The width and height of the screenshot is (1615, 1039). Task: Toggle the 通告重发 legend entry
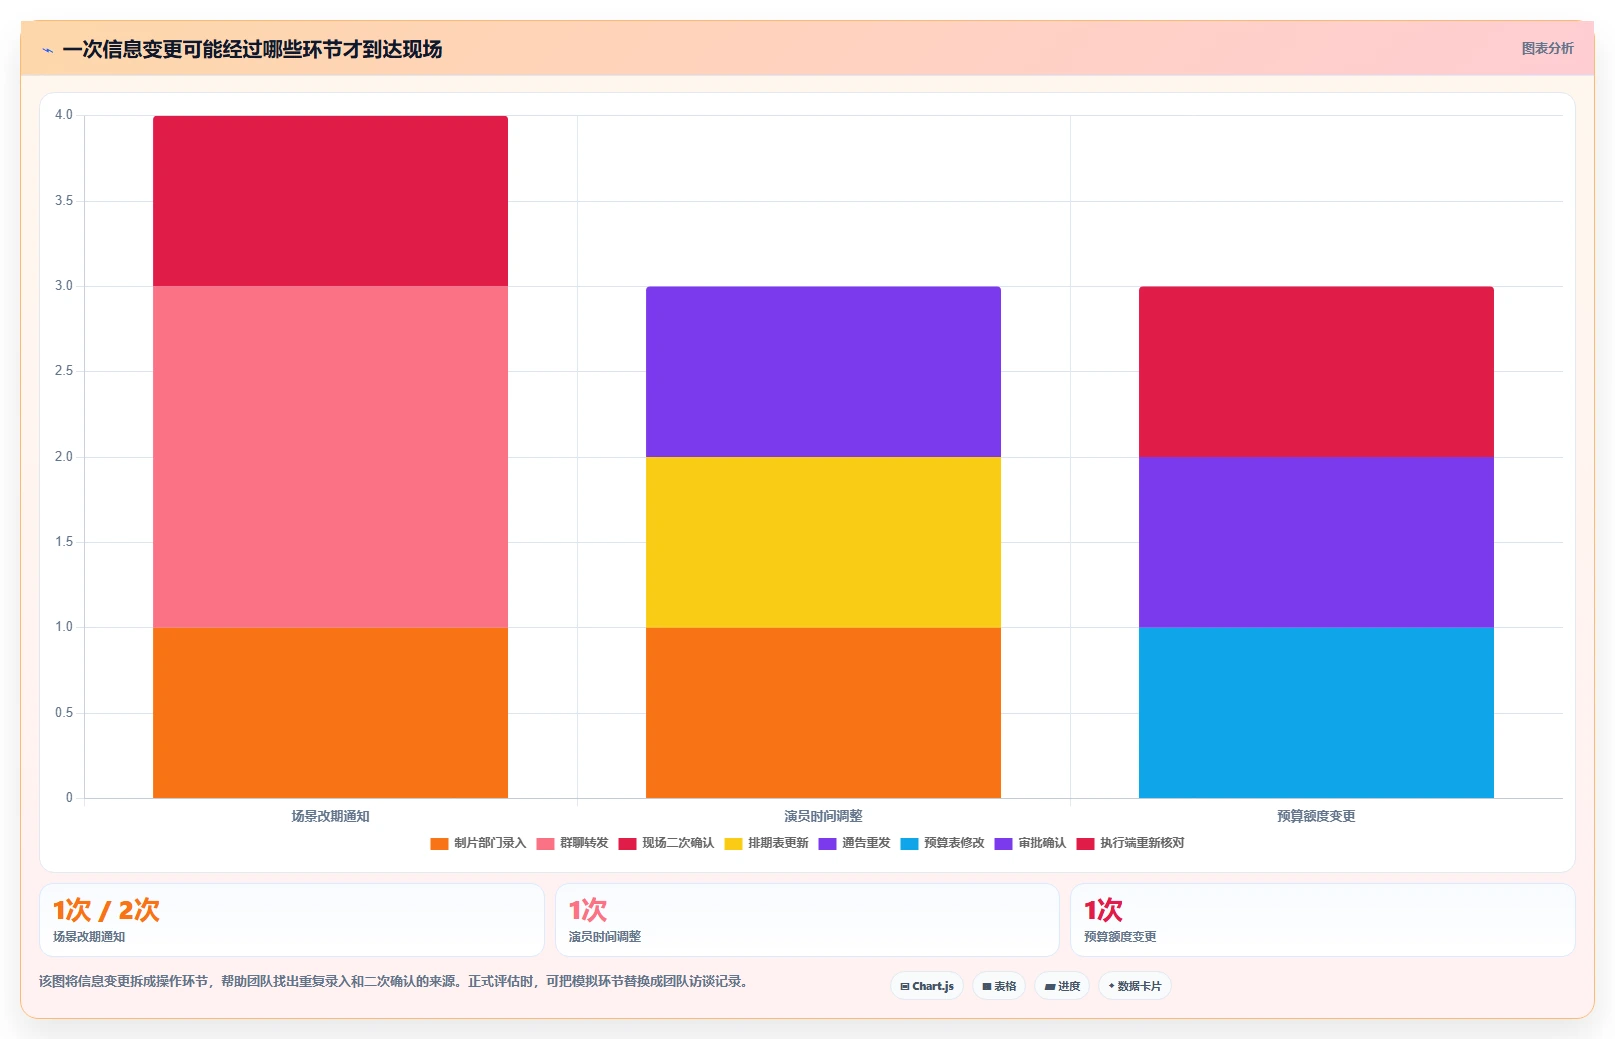click(854, 843)
